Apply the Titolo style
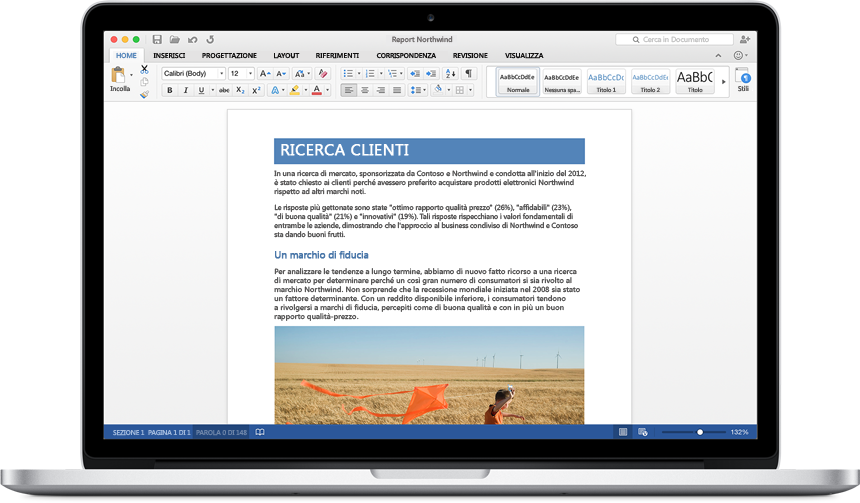This screenshot has height=503, width=860. coord(695,82)
